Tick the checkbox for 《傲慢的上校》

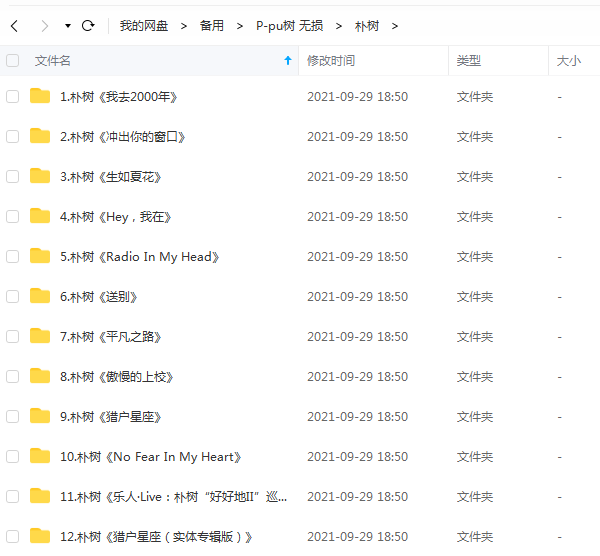[x=13, y=377]
